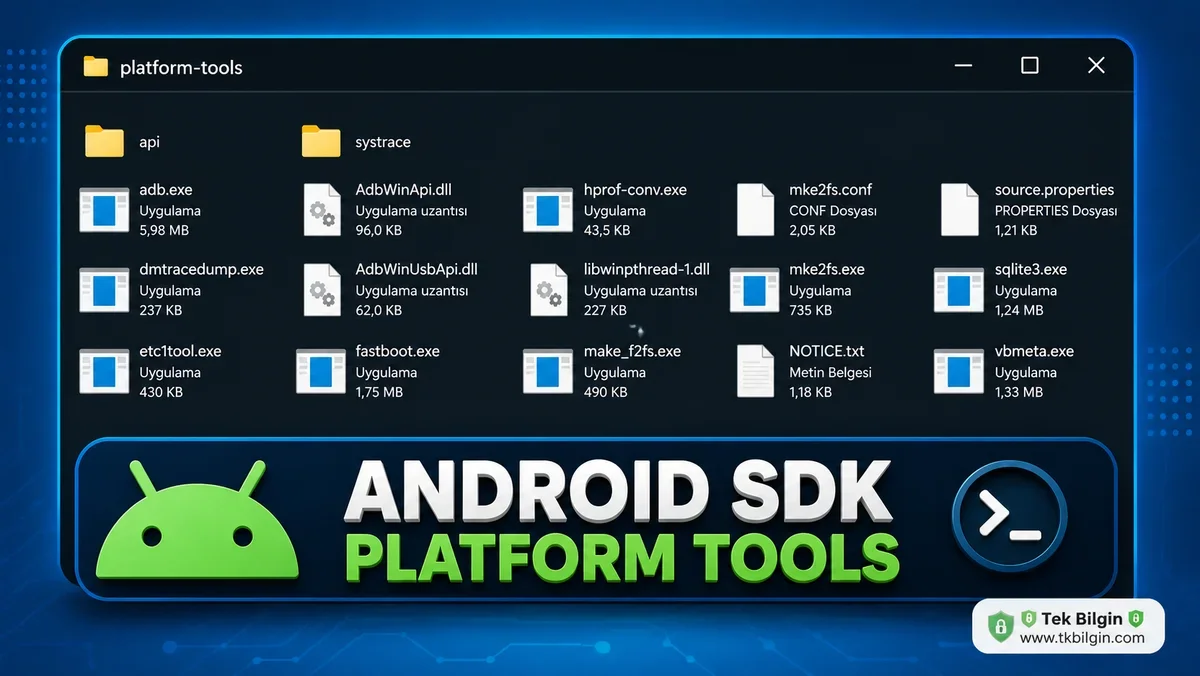The width and height of the screenshot is (1200, 676).
Task: Click the 'fastboot.exe' file name
Action: [398, 352]
